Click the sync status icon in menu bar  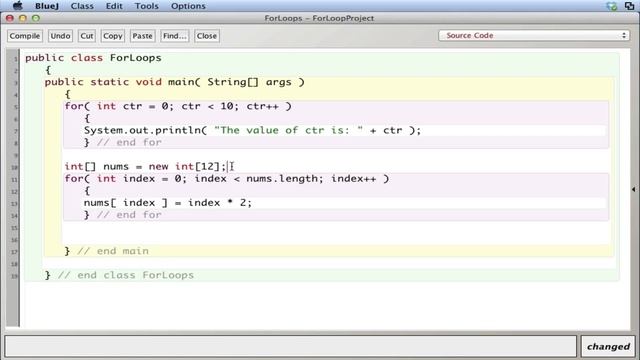tap(611, 6)
